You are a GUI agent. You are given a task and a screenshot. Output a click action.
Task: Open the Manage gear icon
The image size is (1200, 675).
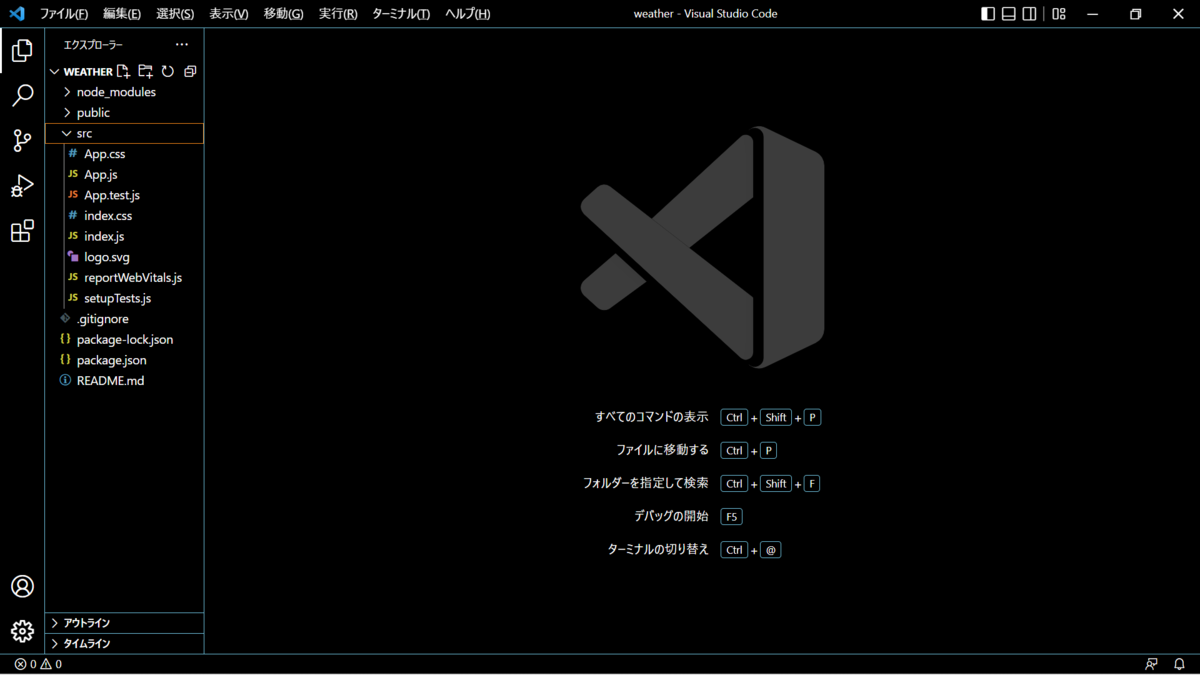pyautogui.click(x=22, y=631)
